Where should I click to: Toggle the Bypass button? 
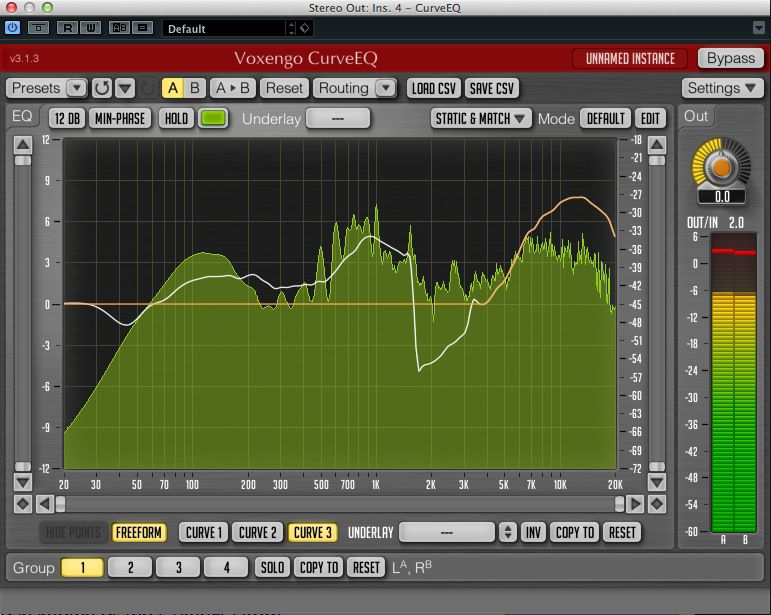[730, 58]
